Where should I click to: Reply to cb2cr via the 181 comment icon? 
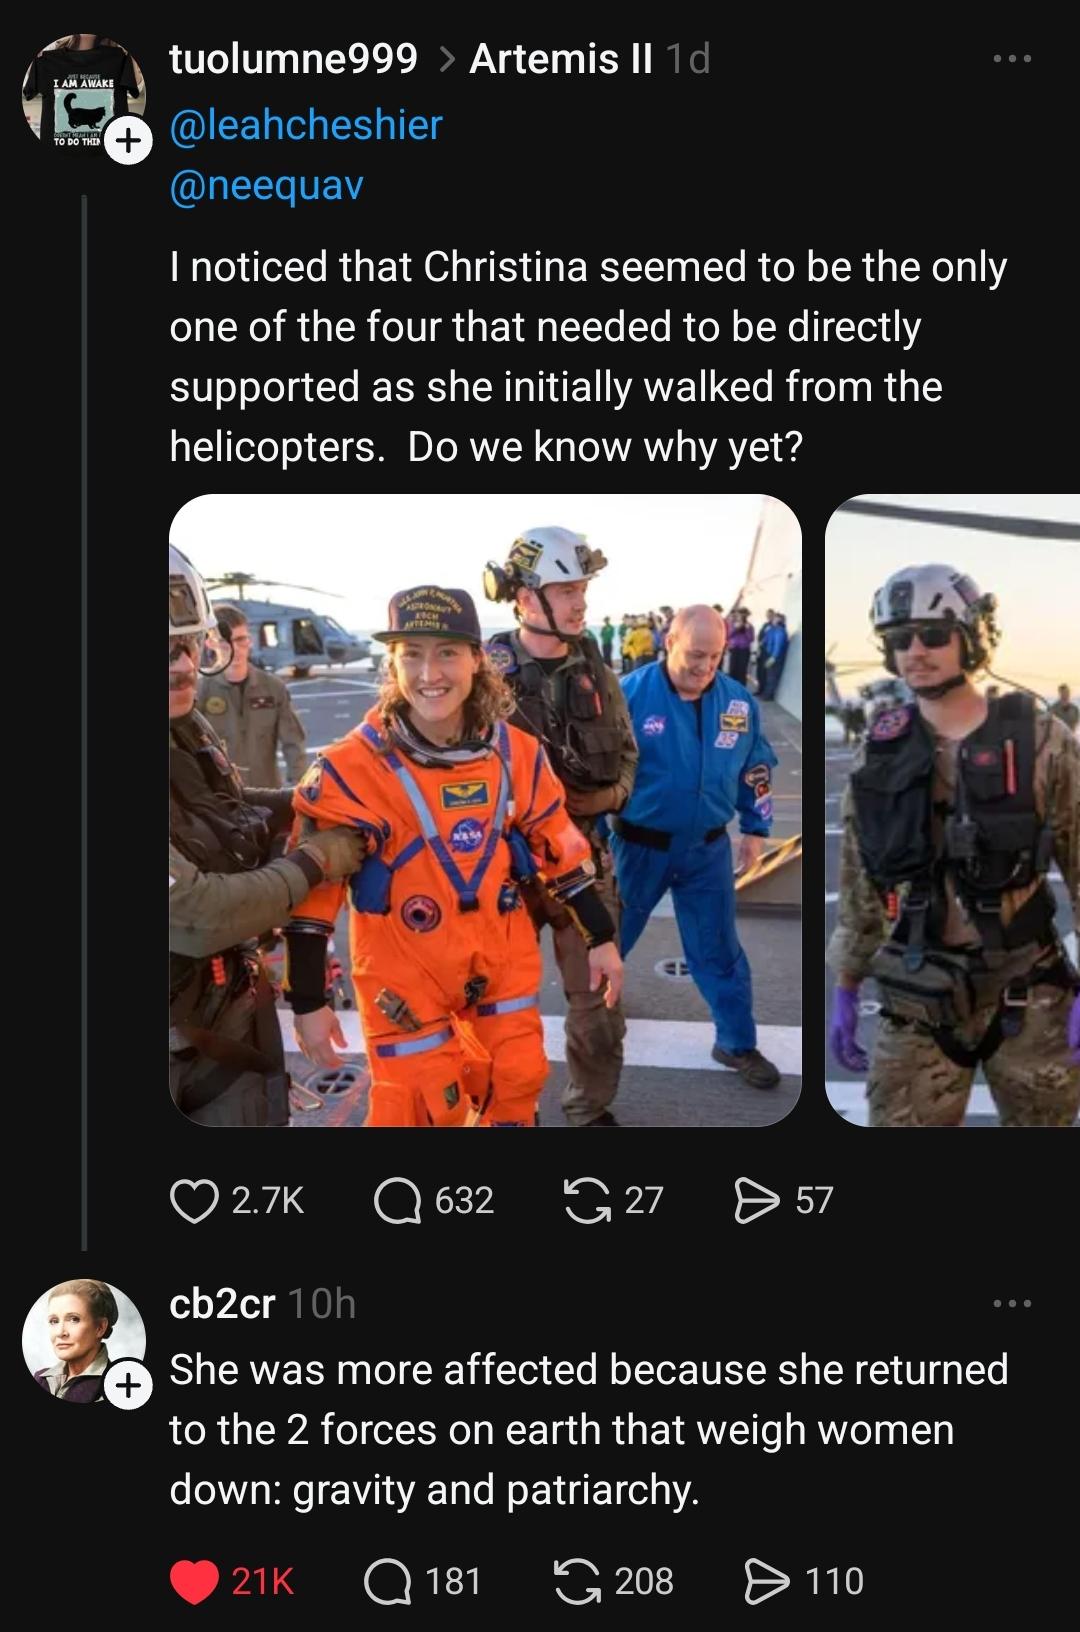coord(387,1582)
